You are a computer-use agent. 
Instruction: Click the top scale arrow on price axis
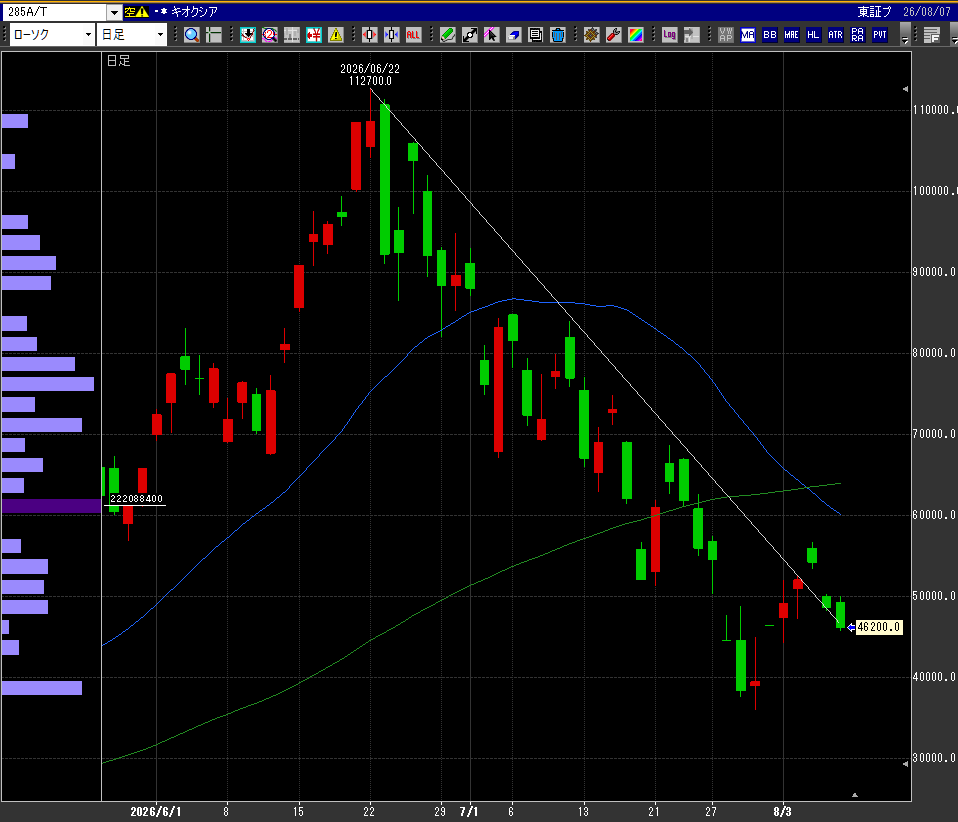point(905,89)
